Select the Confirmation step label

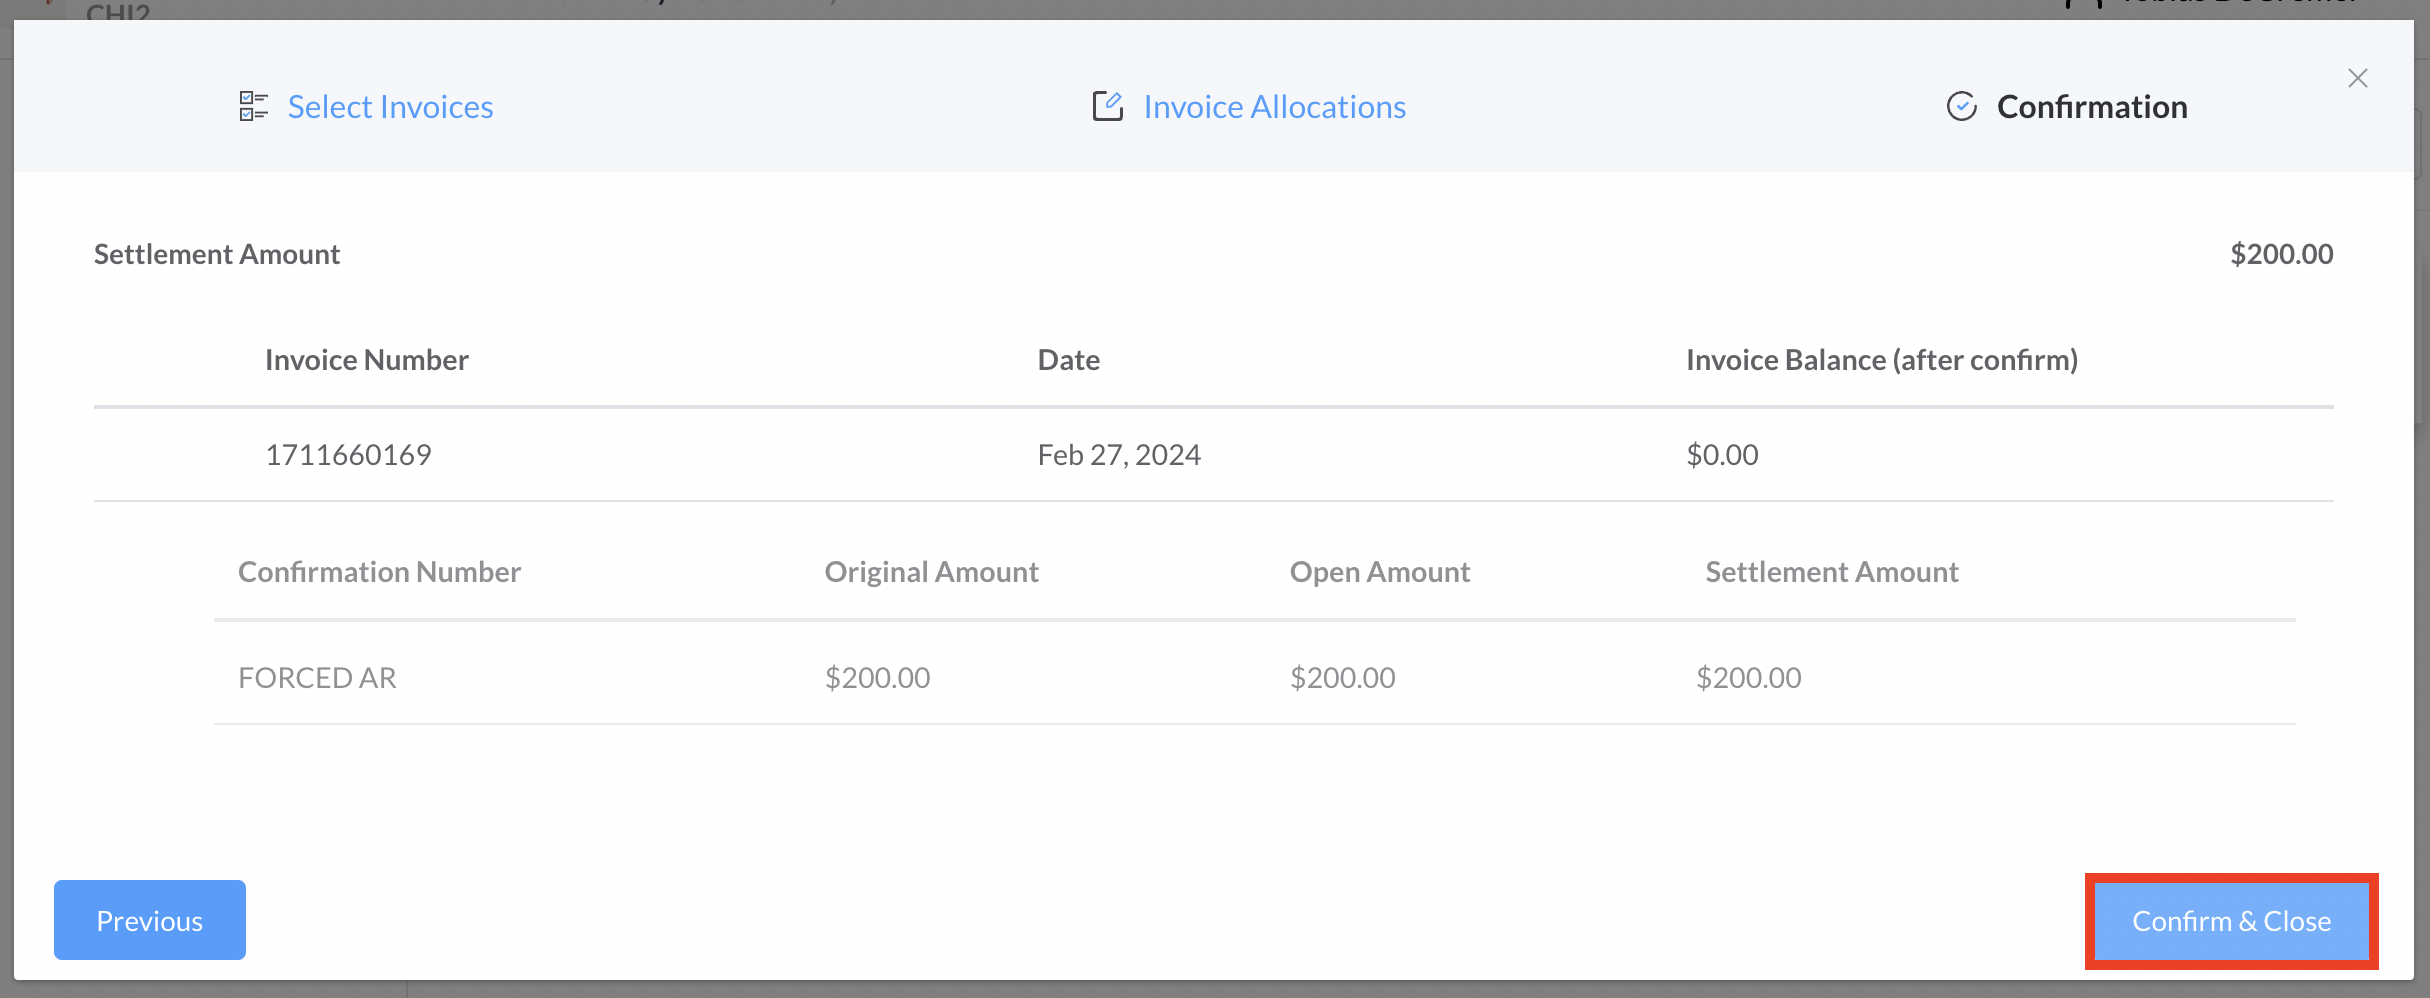pos(2091,107)
